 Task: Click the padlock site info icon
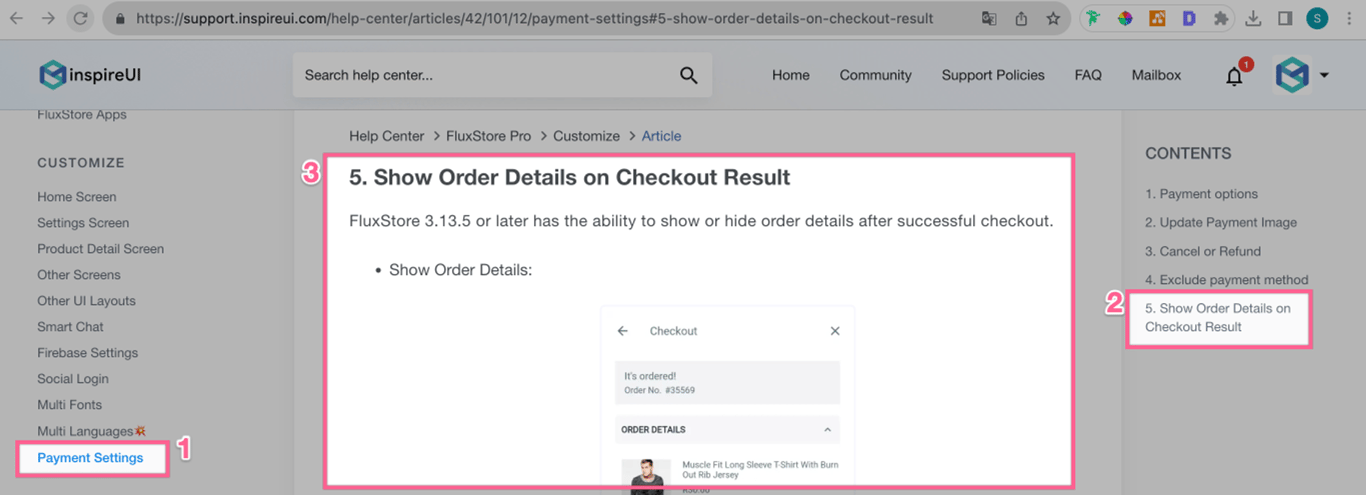coord(119,18)
